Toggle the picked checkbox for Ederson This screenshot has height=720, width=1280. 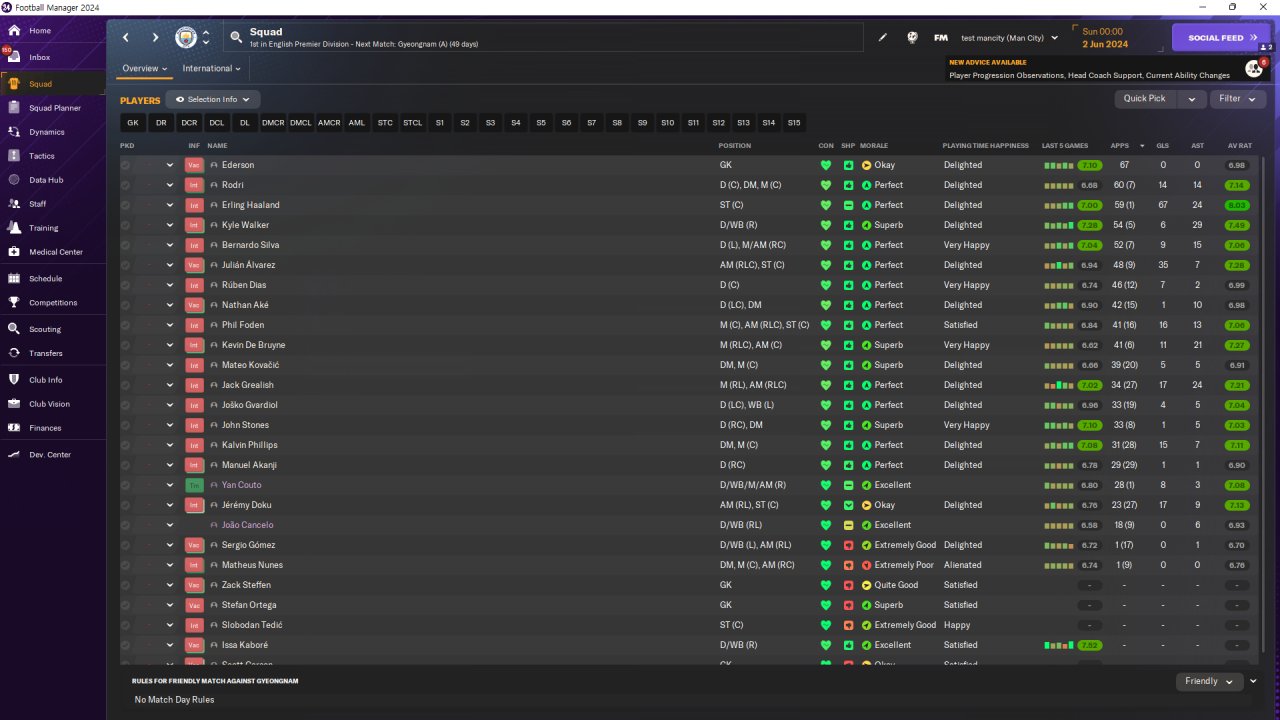pyautogui.click(x=125, y=165)
